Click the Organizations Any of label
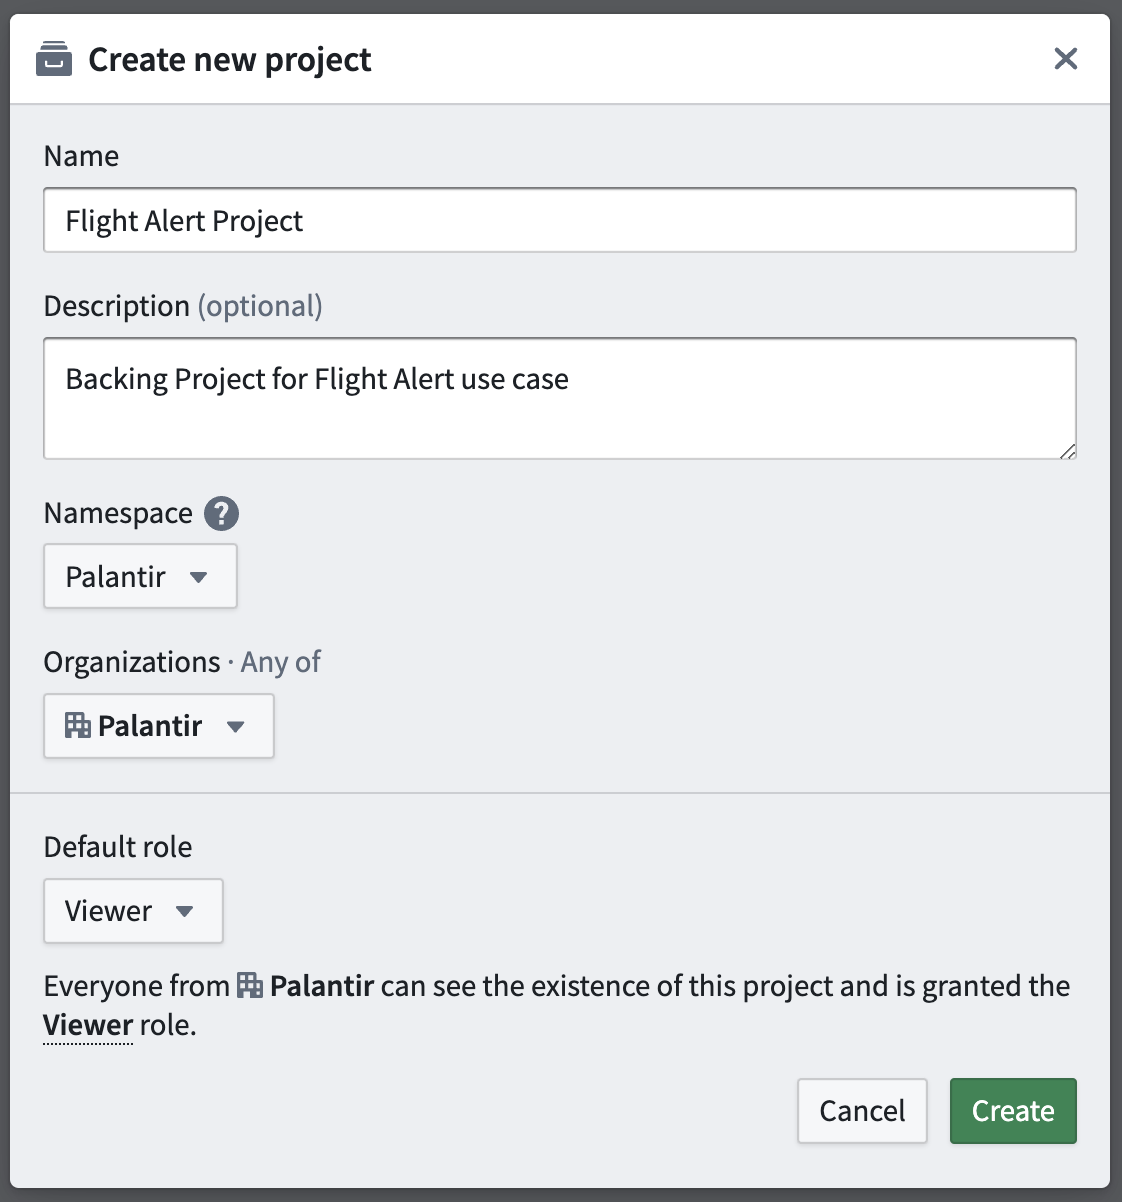The image size is (1122, 1202). [x=182, y=662]
